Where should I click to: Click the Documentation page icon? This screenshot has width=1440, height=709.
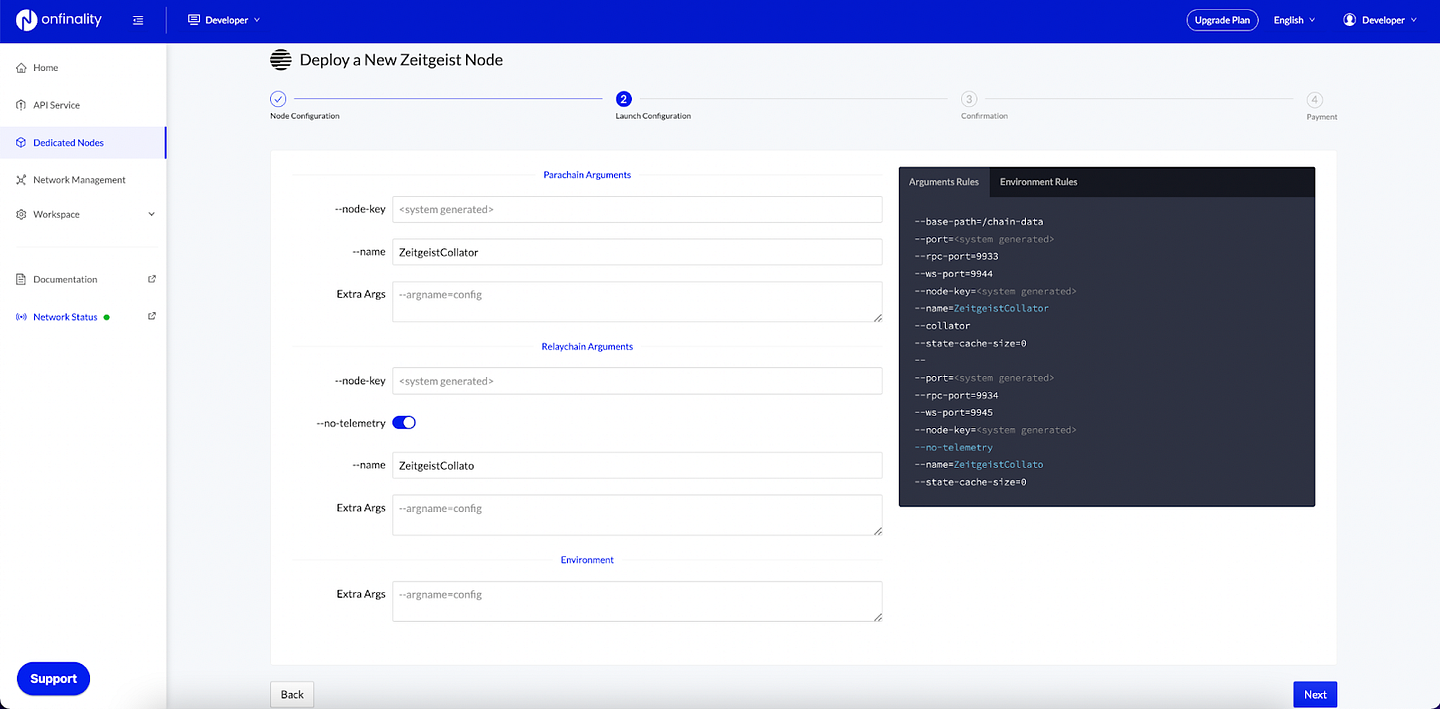22,279
